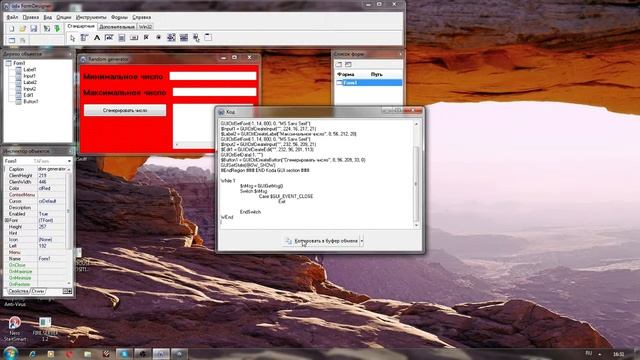
Task: Click the Enabled property value True
Action: pyautogui.click(x=51, y=214)
